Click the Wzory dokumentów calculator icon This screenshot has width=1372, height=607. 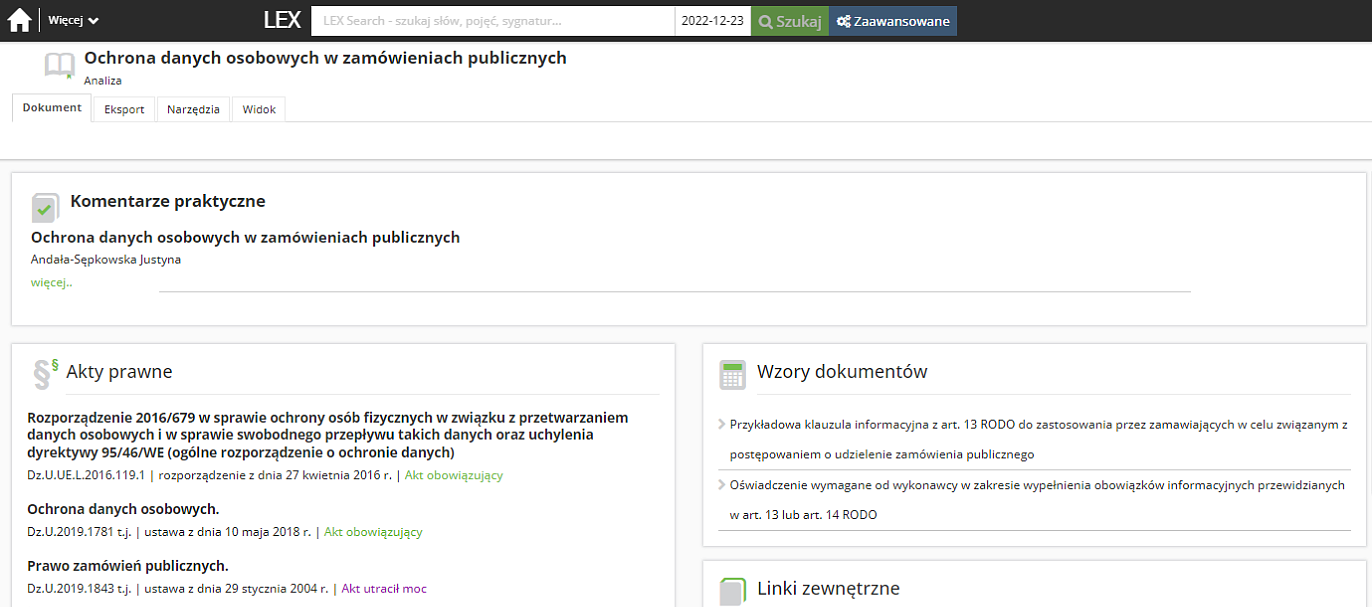[733, 375]
